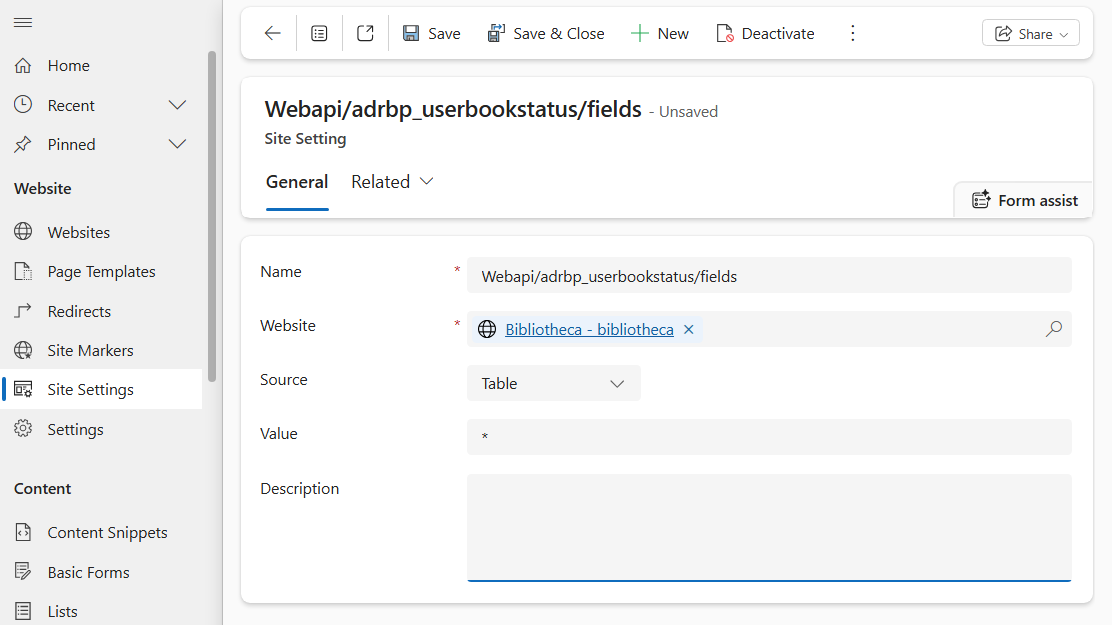Select the General tab
Image resolution: width=1112 pixels, height=625 pixels.
click(297, 182)
